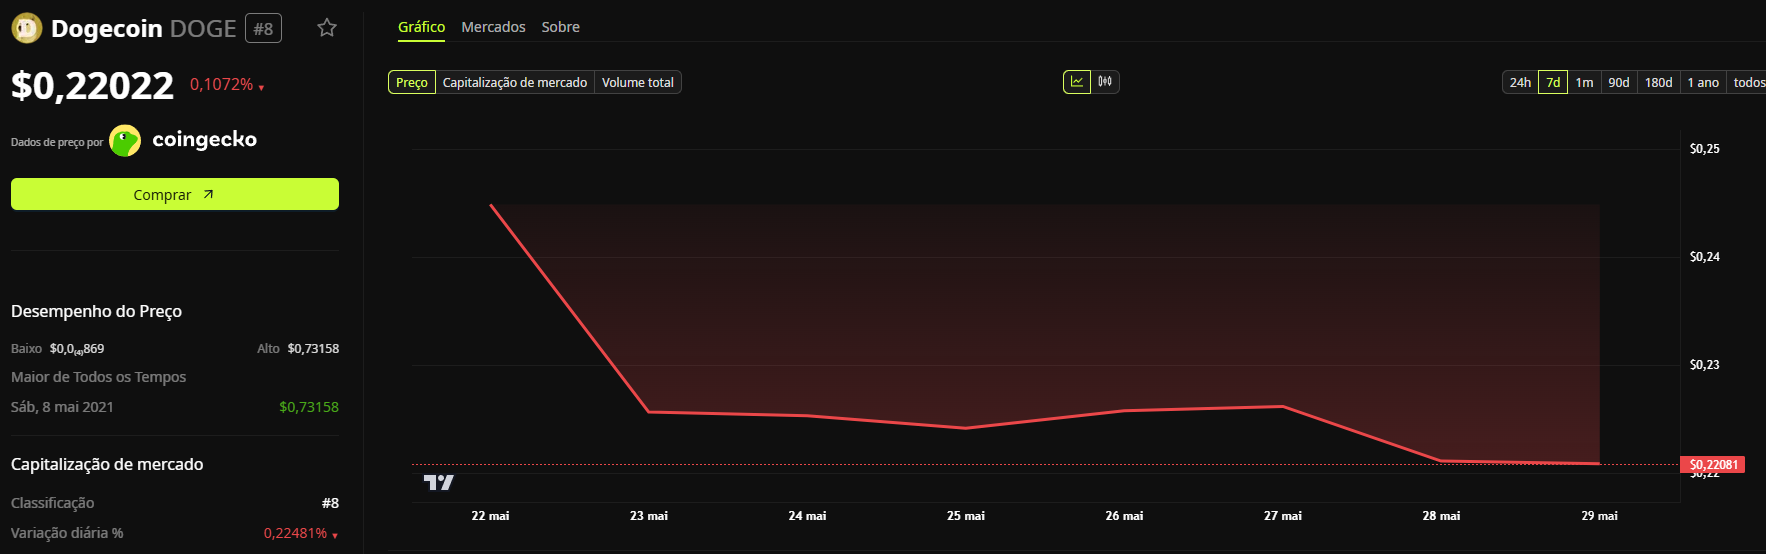Click the 0,22481% daily variation value
Screen dimensions: 1766x554
pos(295,533)
